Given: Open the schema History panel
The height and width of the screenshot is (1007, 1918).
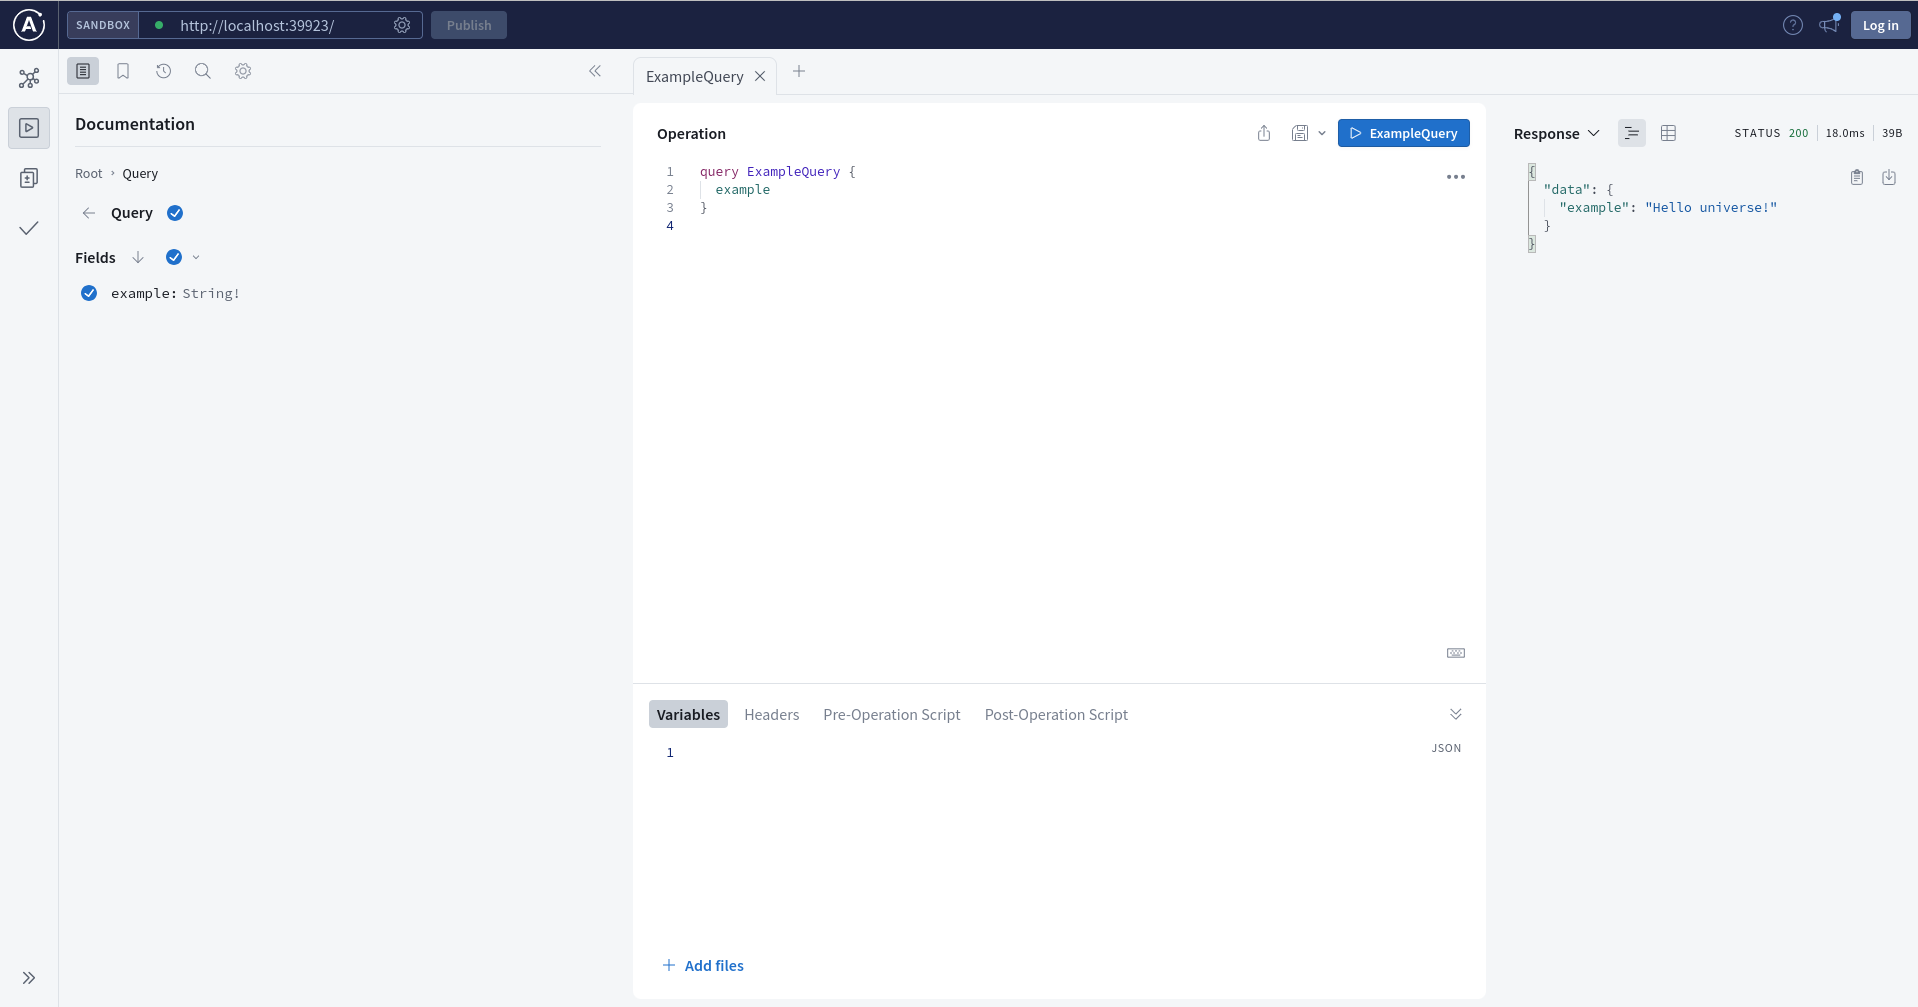Looking at the screenshot, I should pos(163,71).
